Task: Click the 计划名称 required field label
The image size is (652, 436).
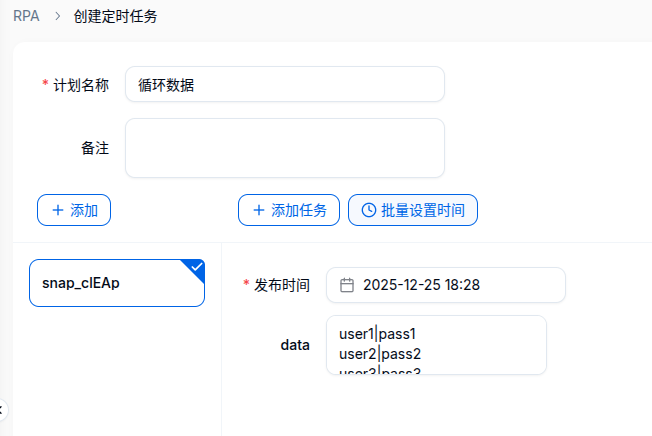Action: click(80, 85)
